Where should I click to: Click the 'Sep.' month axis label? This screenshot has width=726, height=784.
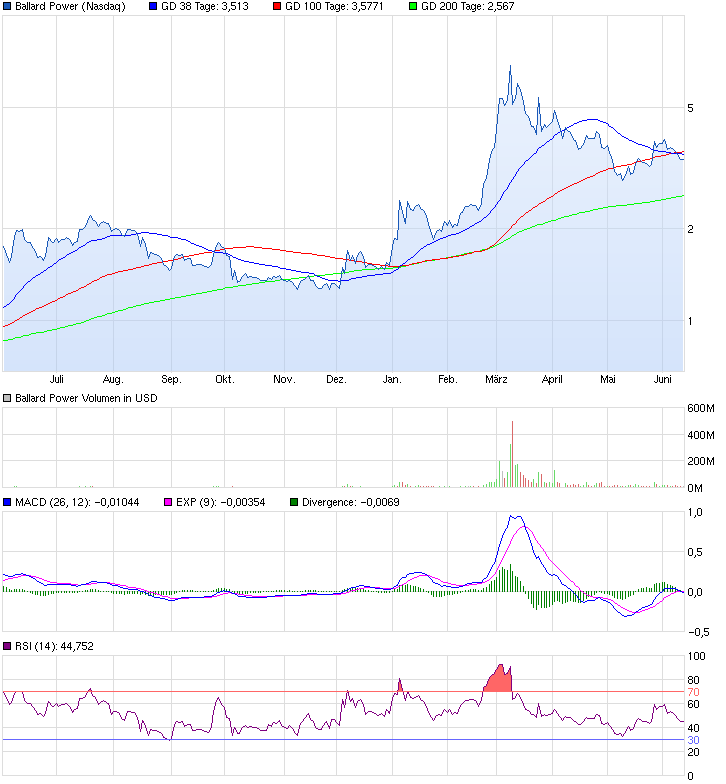click(171, 380)
